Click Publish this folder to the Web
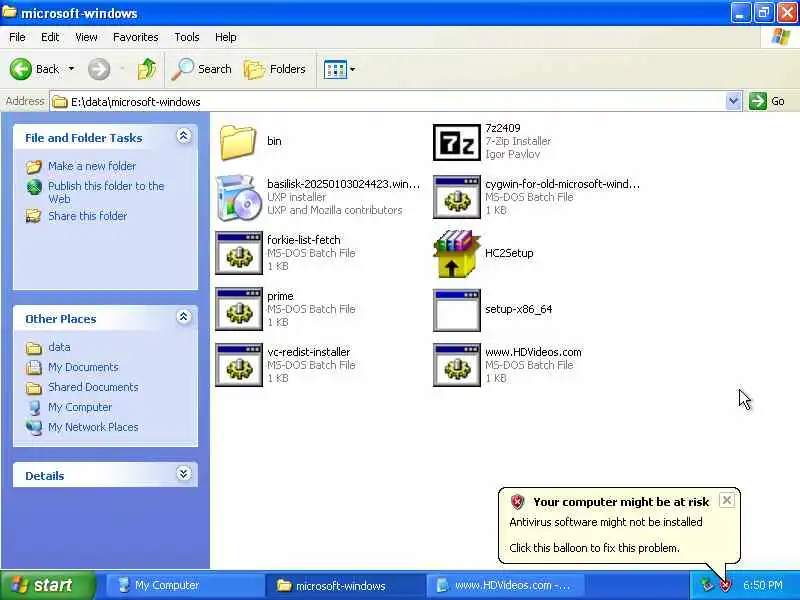 point(106,192)
